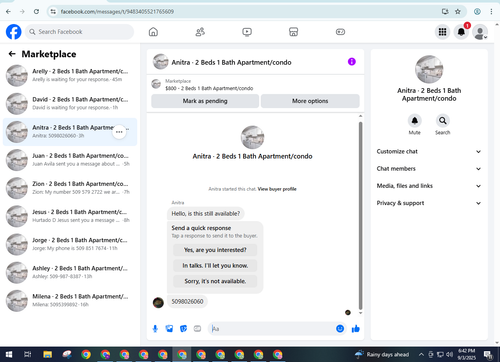Image resolution: width=500 pixels, height=362 pixels.
Task: Open the Windows Start button
Action: point(9,354)
